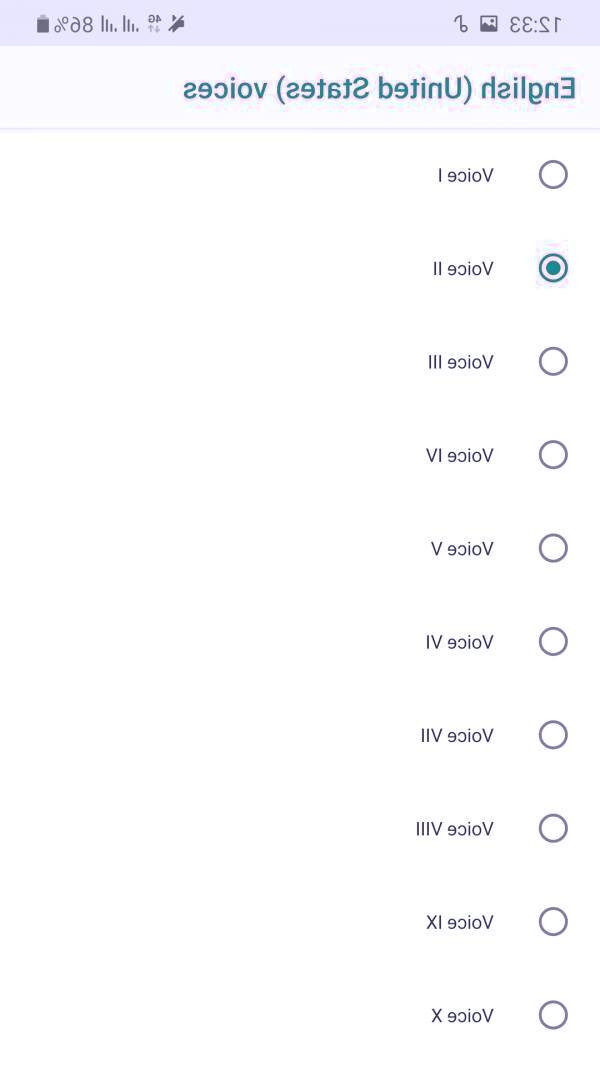Viewport: 600px width, 1085px height.
Task: Select the Voice I radio button
Action: tap(553, 175)
